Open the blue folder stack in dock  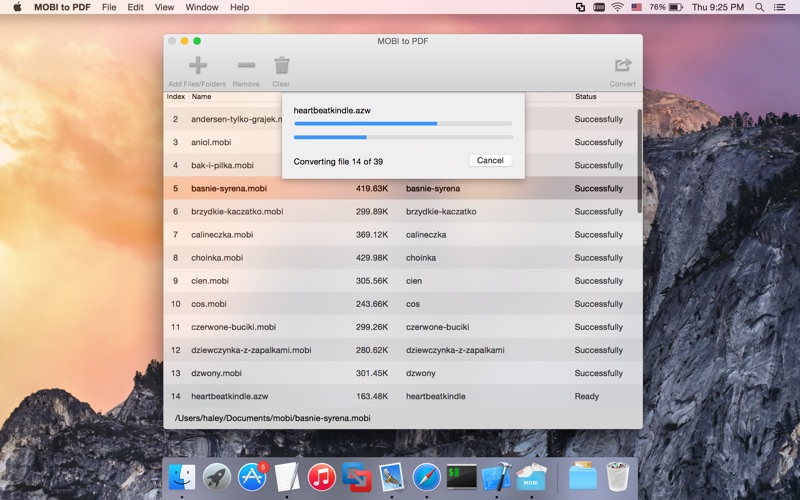(583, 478)
